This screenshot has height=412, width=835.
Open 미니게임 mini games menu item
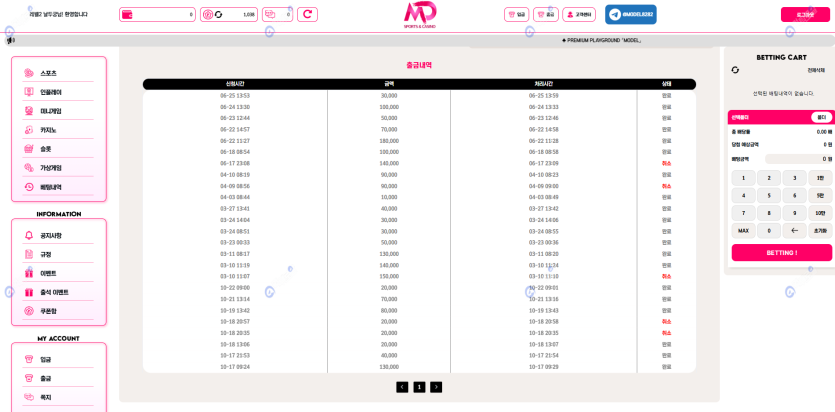click(50, 111)
